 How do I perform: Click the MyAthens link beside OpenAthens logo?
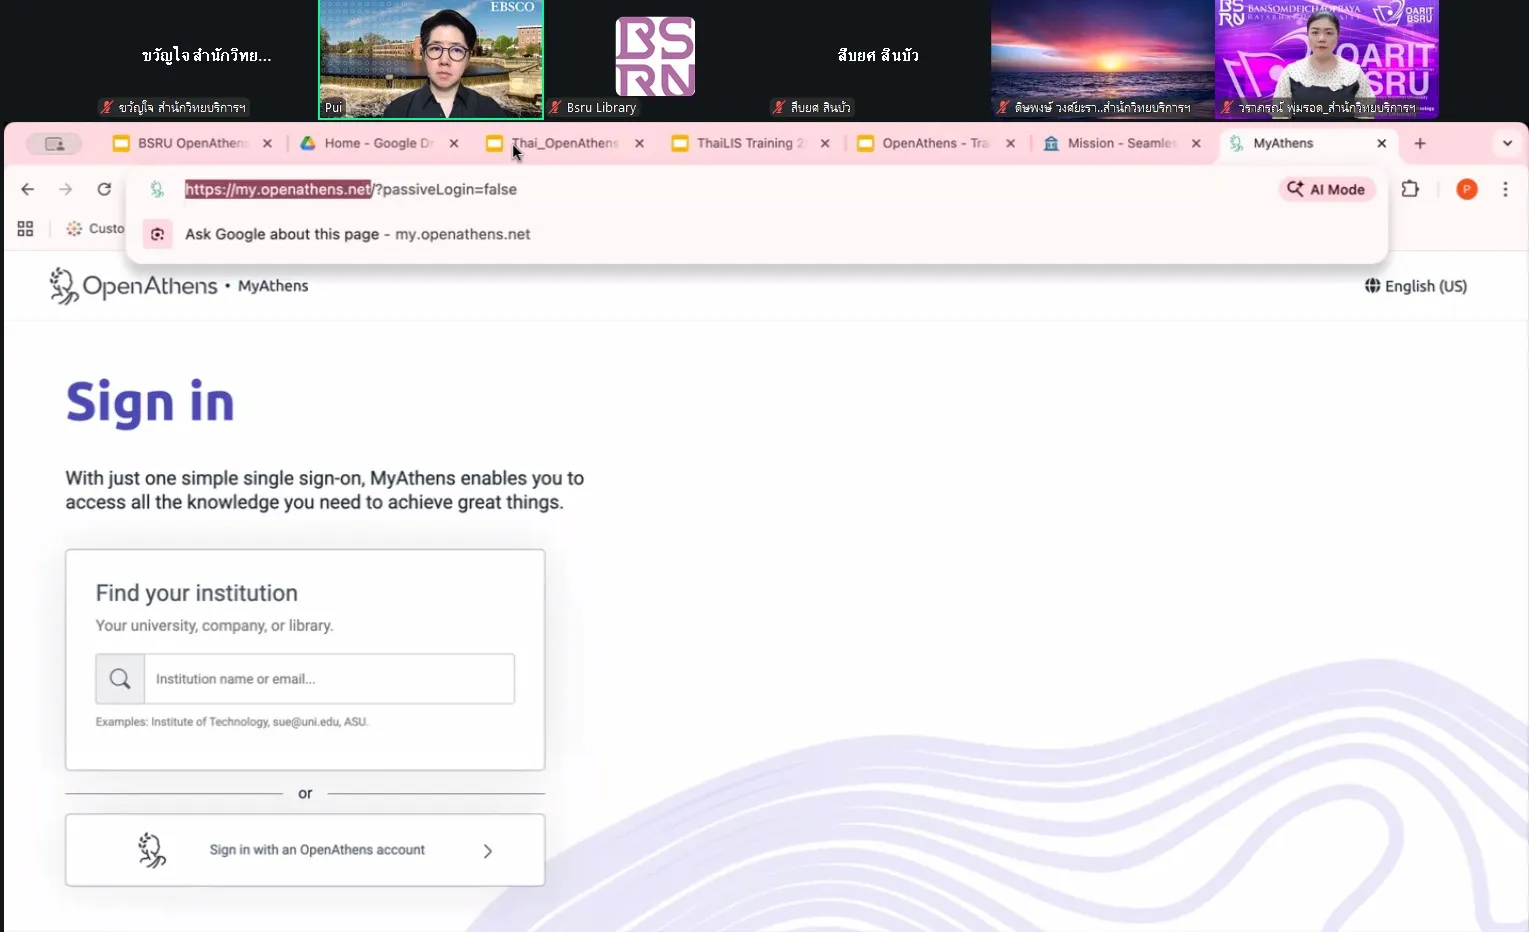[273, 286]
